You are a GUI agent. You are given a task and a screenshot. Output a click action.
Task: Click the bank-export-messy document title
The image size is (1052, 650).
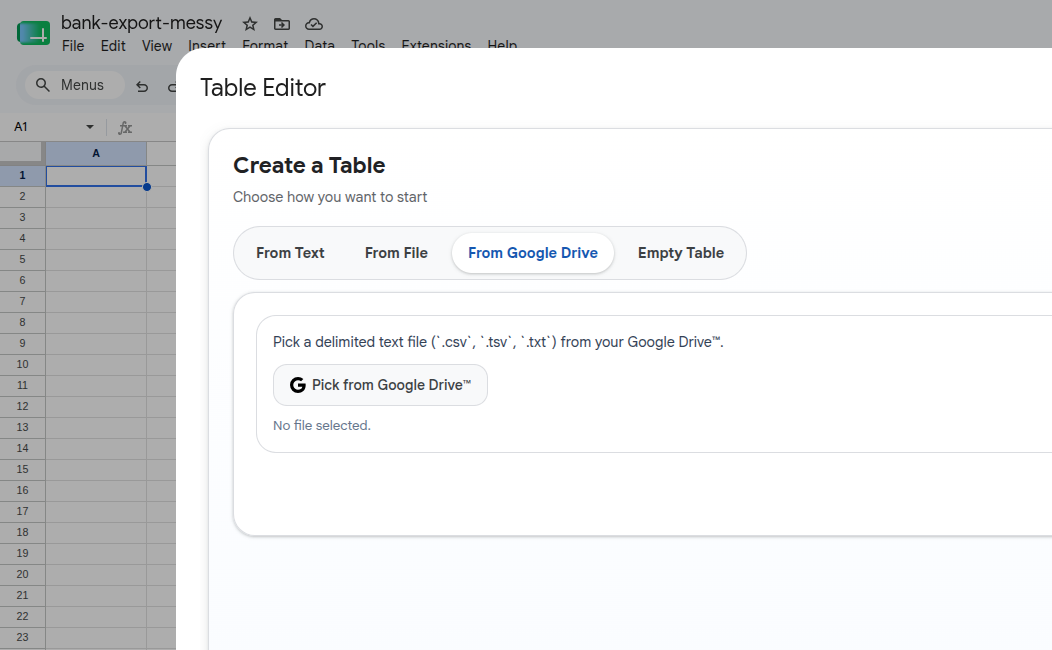(142, 23)
